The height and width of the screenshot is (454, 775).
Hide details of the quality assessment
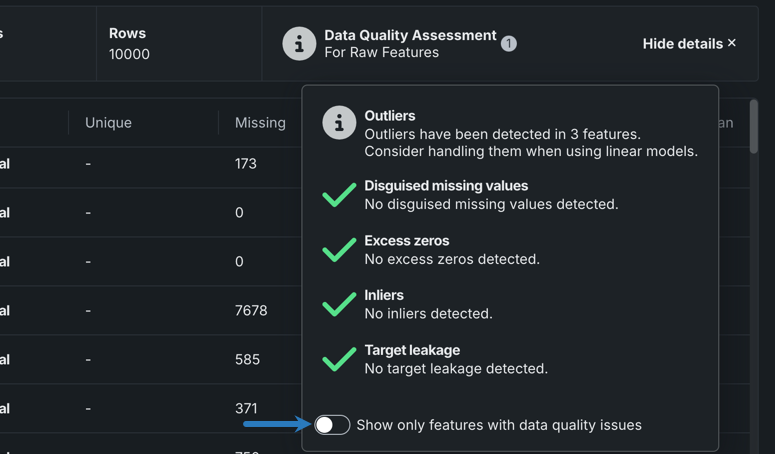689,44
